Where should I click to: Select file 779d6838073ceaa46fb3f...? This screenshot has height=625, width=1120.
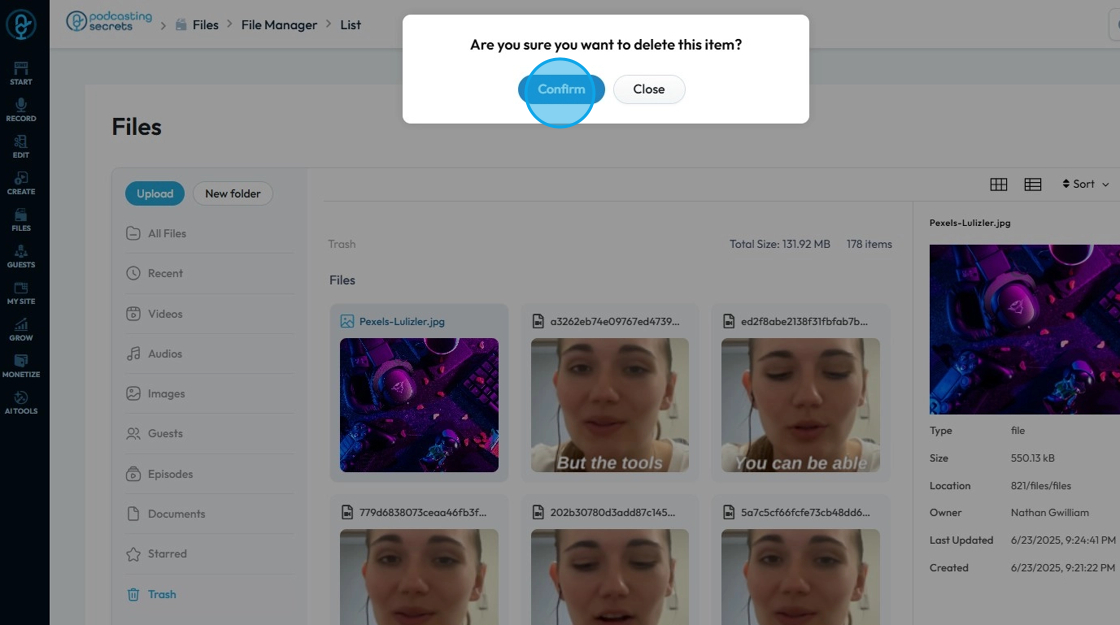(x=422, y=512)
